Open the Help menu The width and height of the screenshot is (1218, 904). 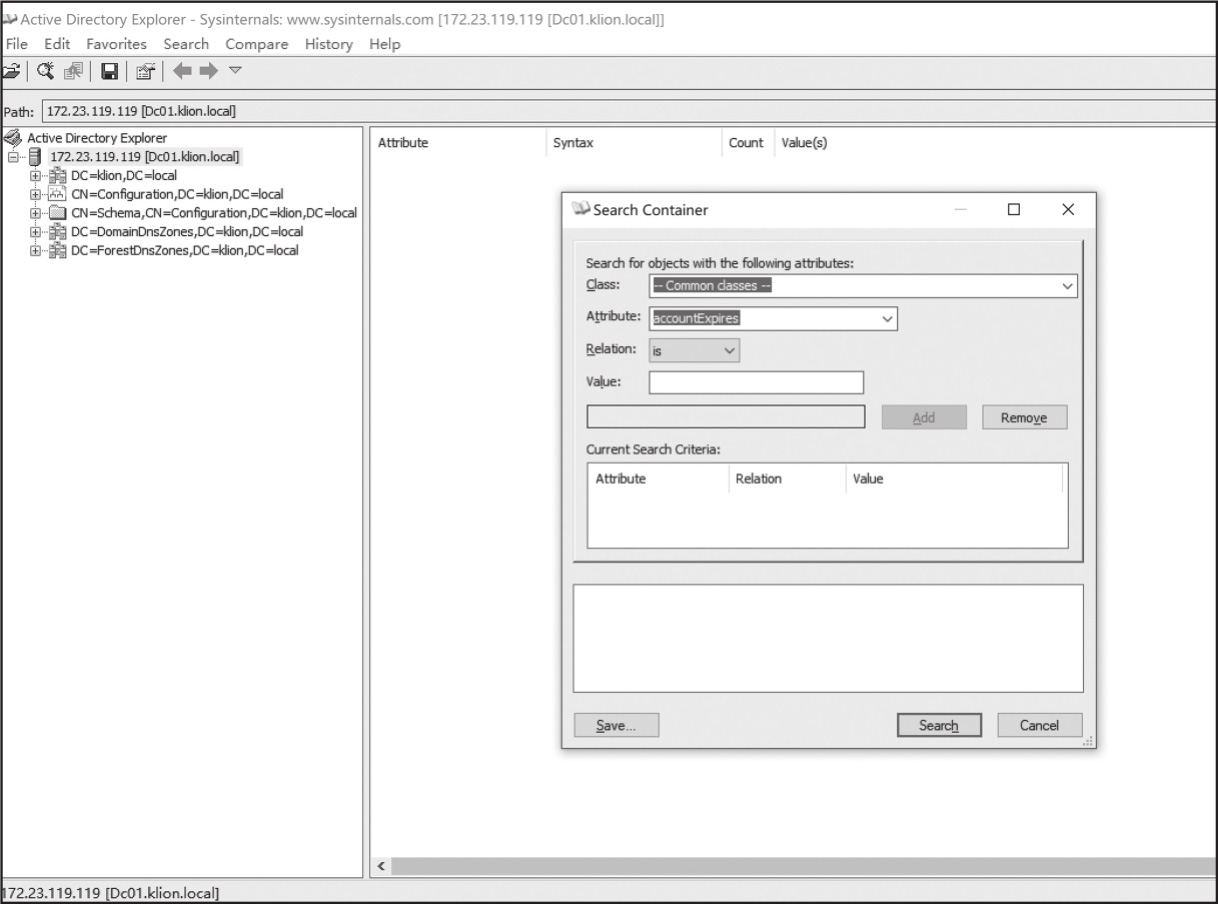pos(385,44)
